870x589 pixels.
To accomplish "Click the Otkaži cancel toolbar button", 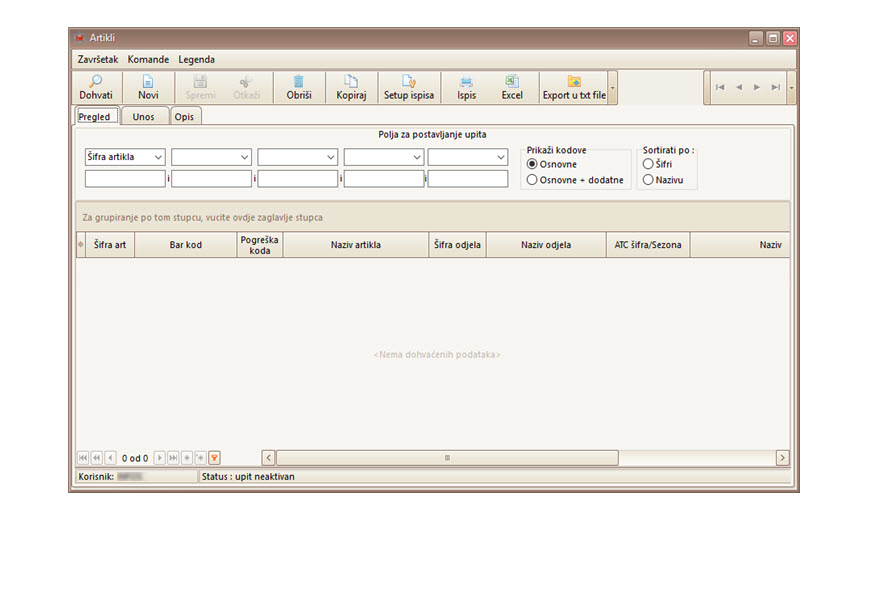I will (x=246, y=88).
